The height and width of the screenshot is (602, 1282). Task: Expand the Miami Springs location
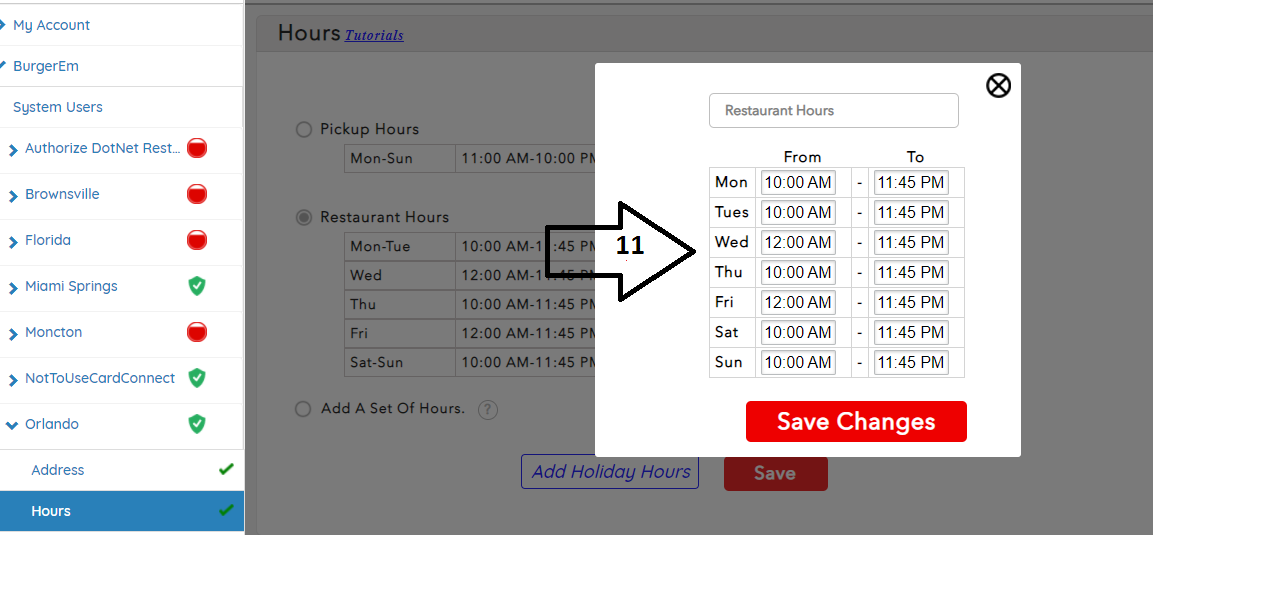click(13, 287)
